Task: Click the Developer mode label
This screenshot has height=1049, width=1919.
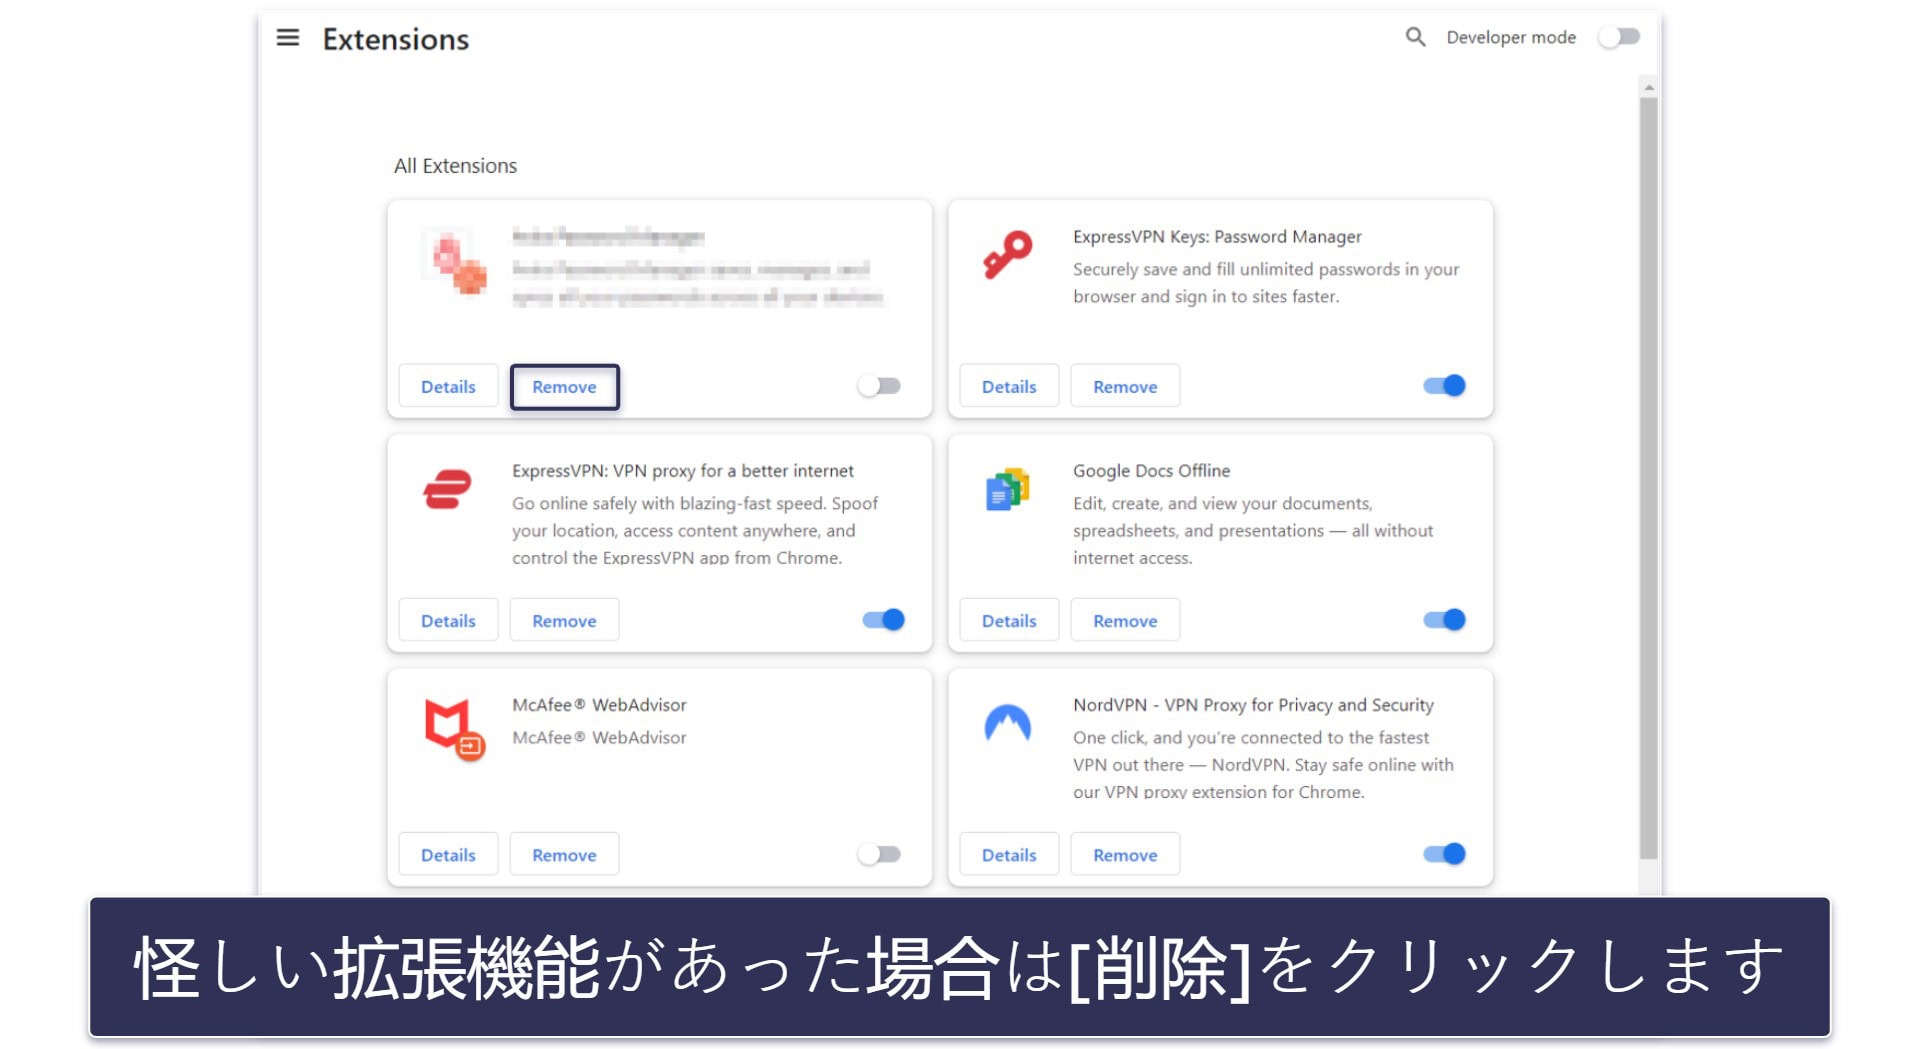Action: pyautogui.click(x=1511, y=37)
